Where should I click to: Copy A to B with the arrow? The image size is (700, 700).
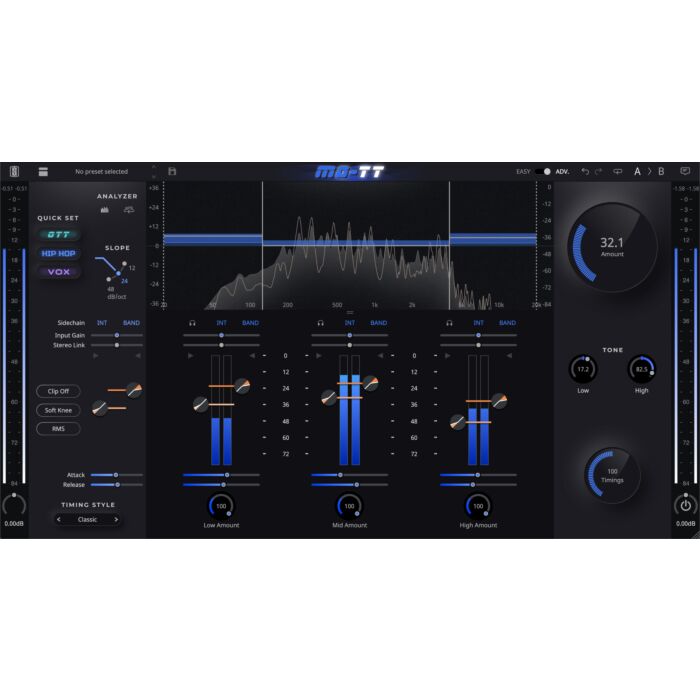(x=650, y=171)
